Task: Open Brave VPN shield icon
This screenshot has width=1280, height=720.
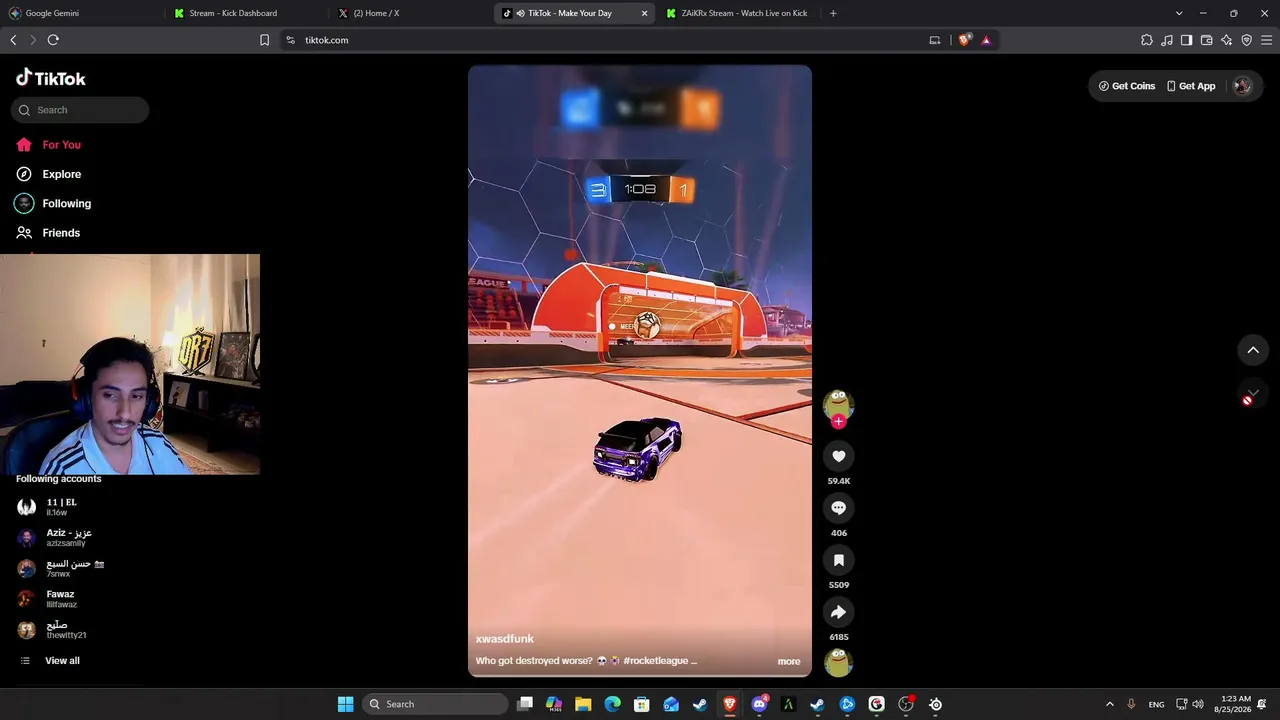Action: click(1246, 40)
